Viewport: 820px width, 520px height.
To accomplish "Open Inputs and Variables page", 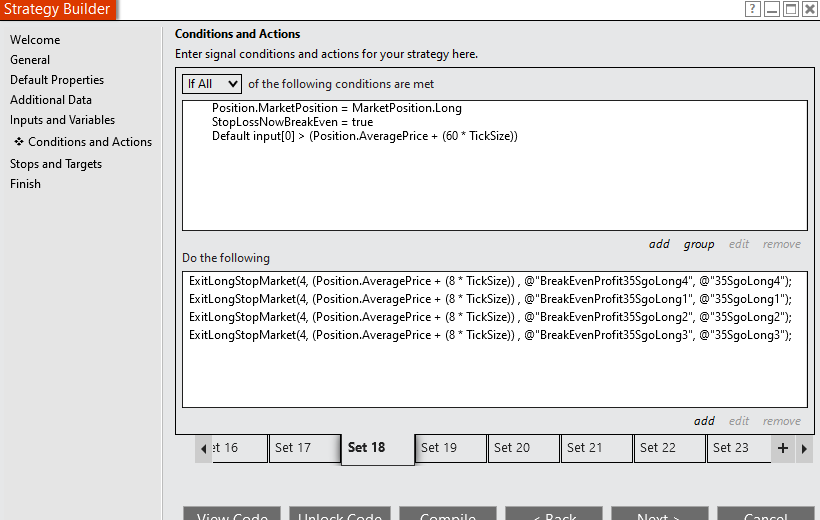I will point(62,120).
